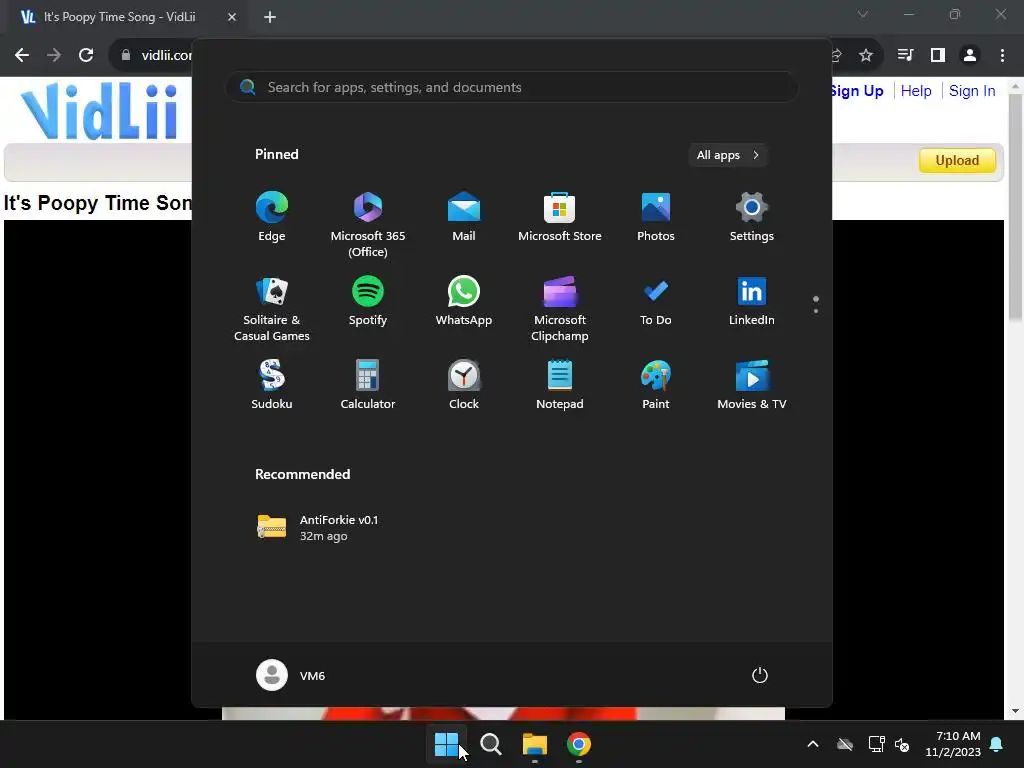The width and height of the screenshot is (1024, 768).
Task: Bookmark this page with the star
Action: pyautogui.click(x=866, y=56)
